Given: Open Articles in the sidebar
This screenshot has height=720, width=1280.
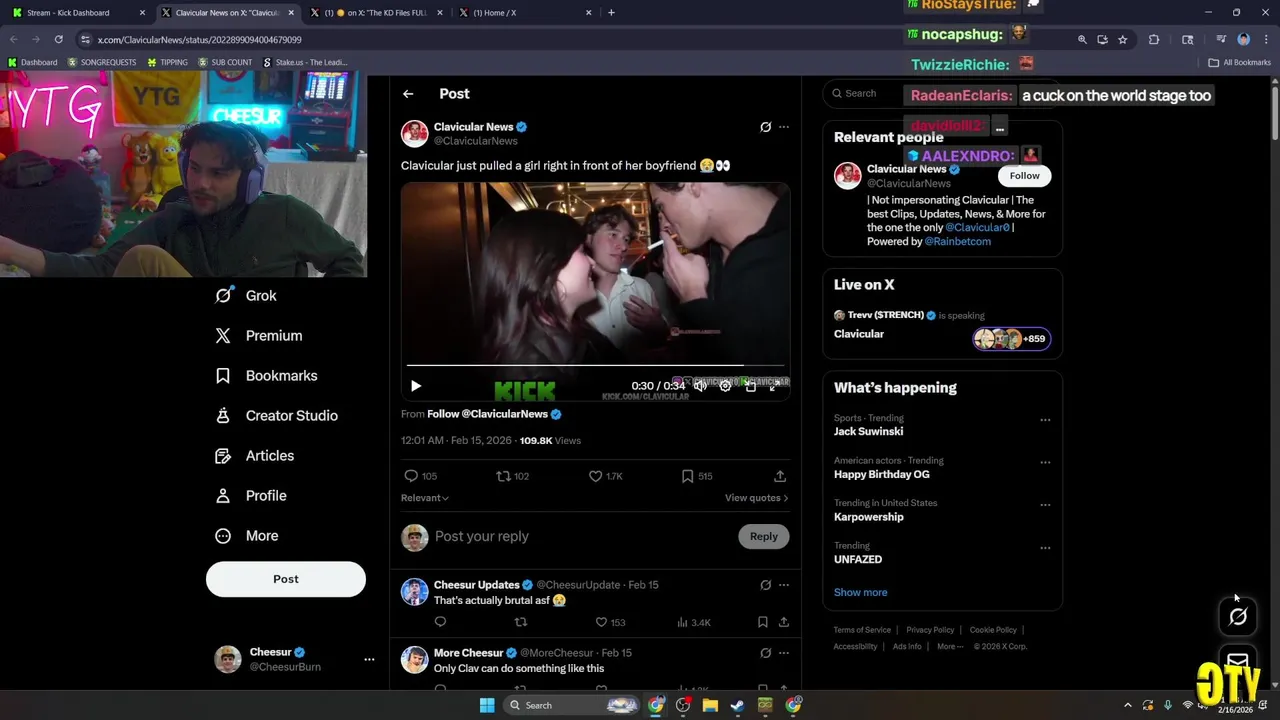Looking at the screenshot, I should [254, 456].
